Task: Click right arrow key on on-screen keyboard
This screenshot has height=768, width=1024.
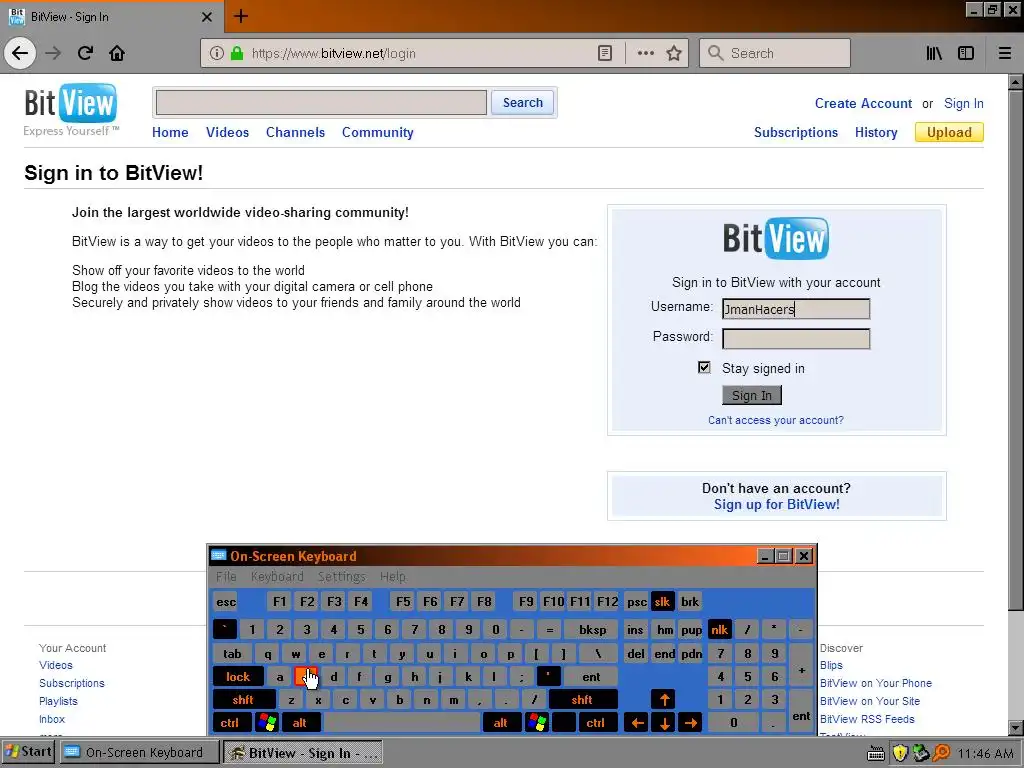Action: (691, 723)
